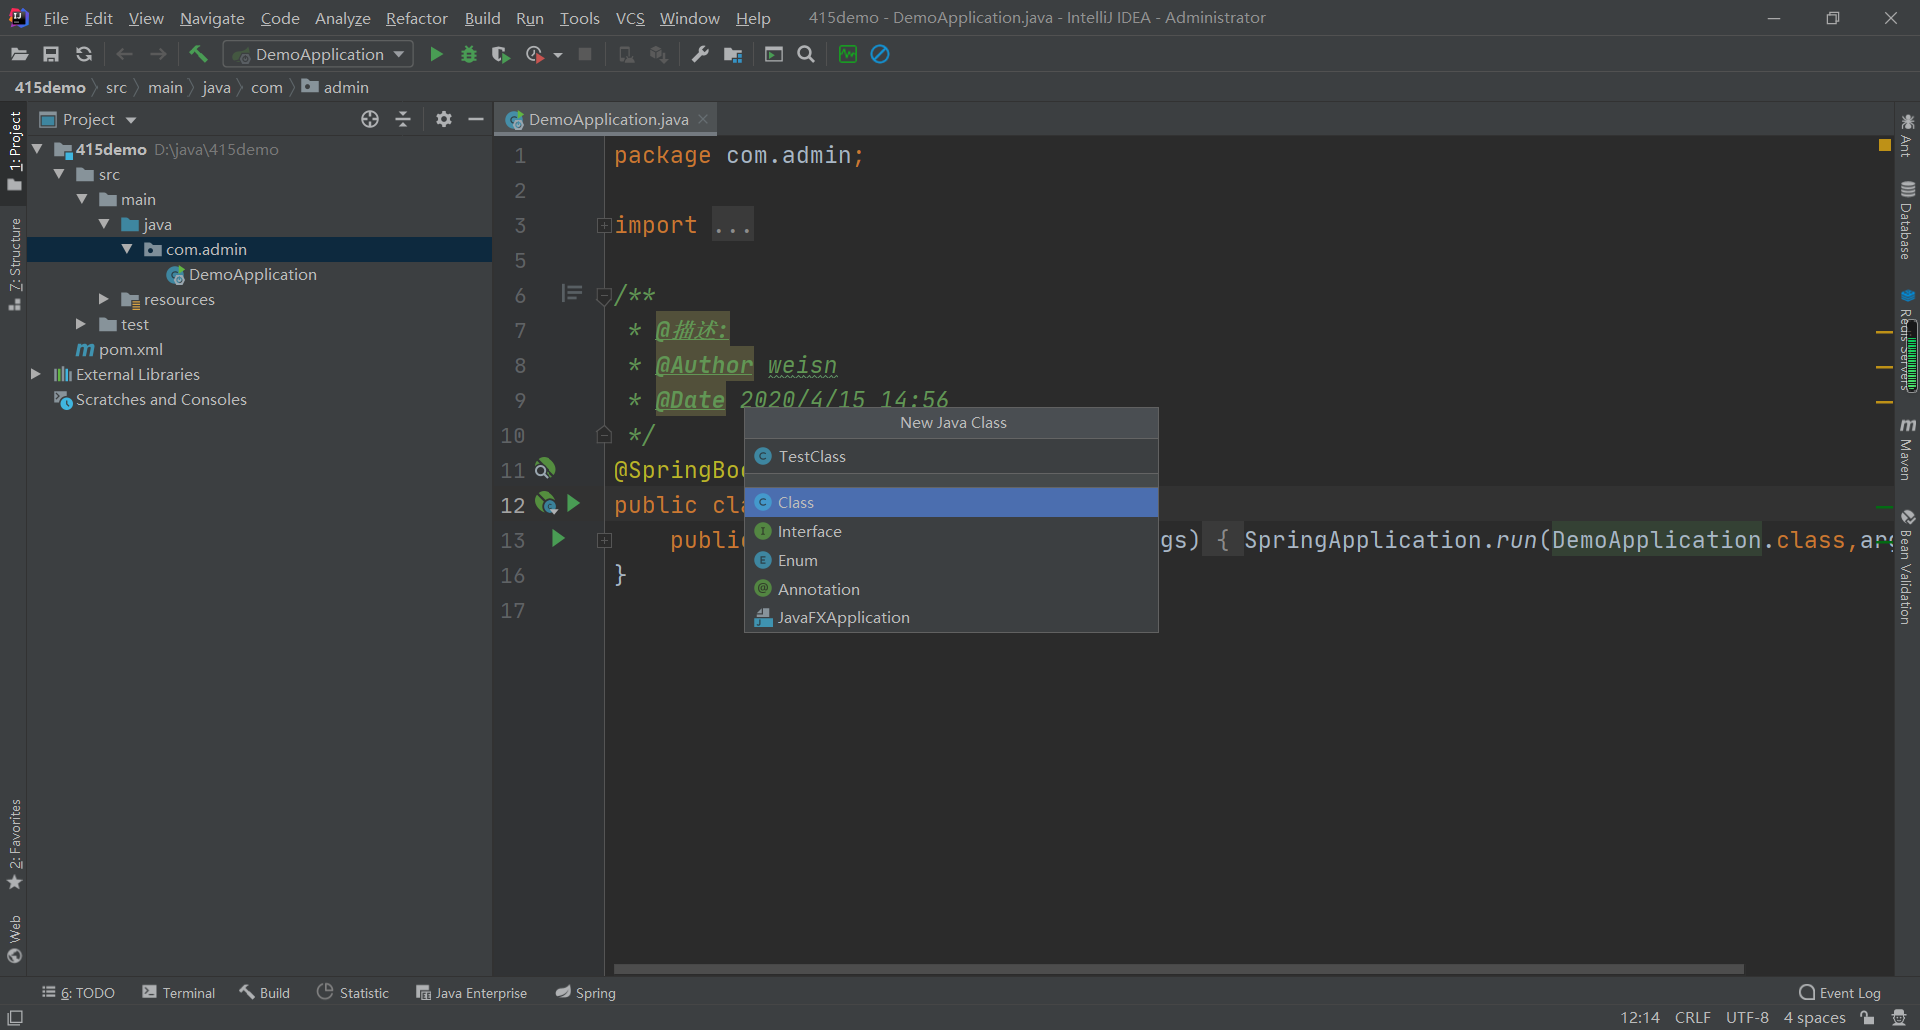
Task: Choose Annotation in New Java Class popup
Action: coord(951,589)
